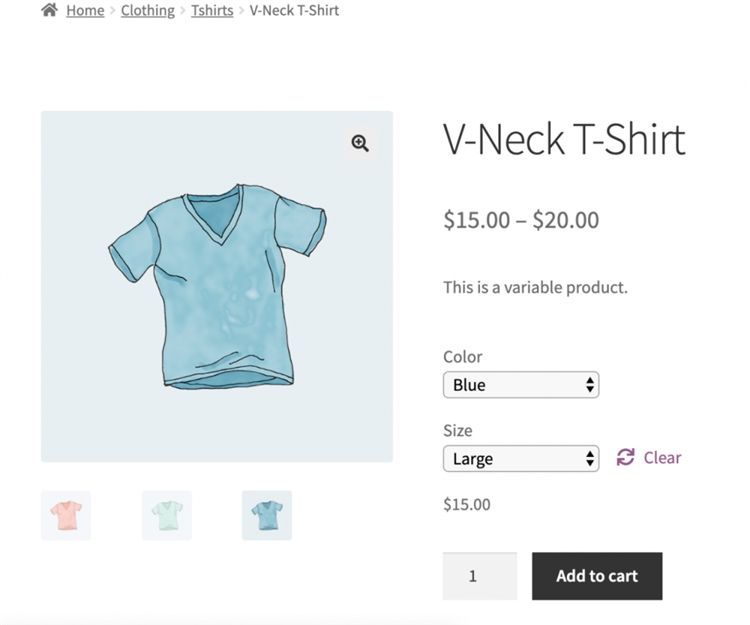
Task: Open the Color dropdown showing Blue
Action: tap(521, 385)
